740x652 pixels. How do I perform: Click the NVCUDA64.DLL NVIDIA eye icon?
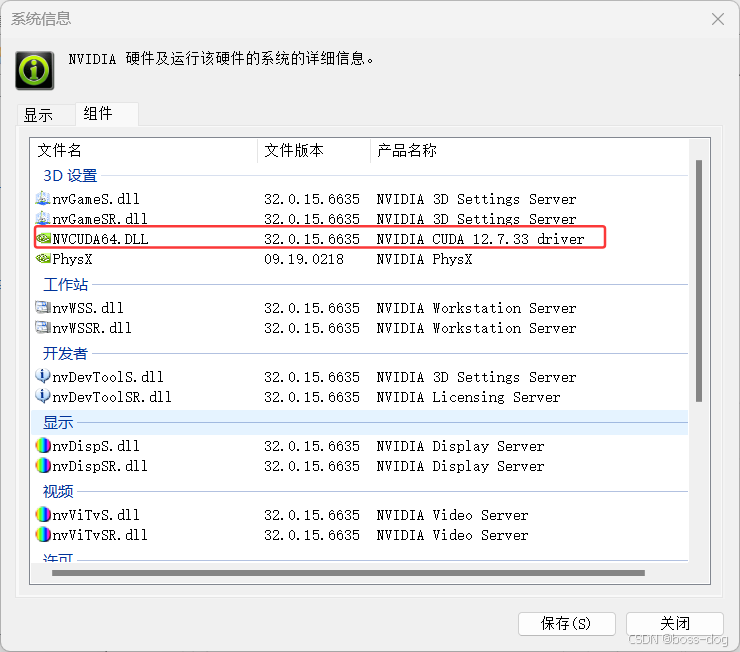(x=43, y=238)
